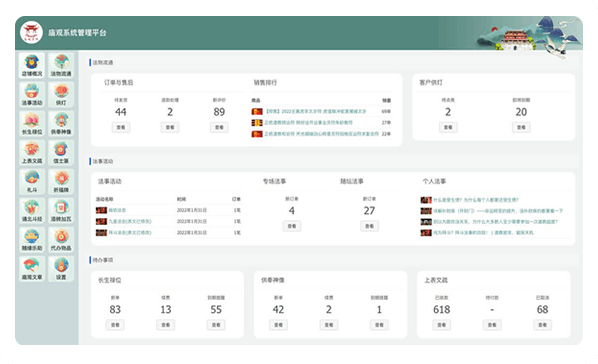Open the 长生禄位 peach icon
The width and height of the screenshot is (598, 364).
tap(32, 124)
